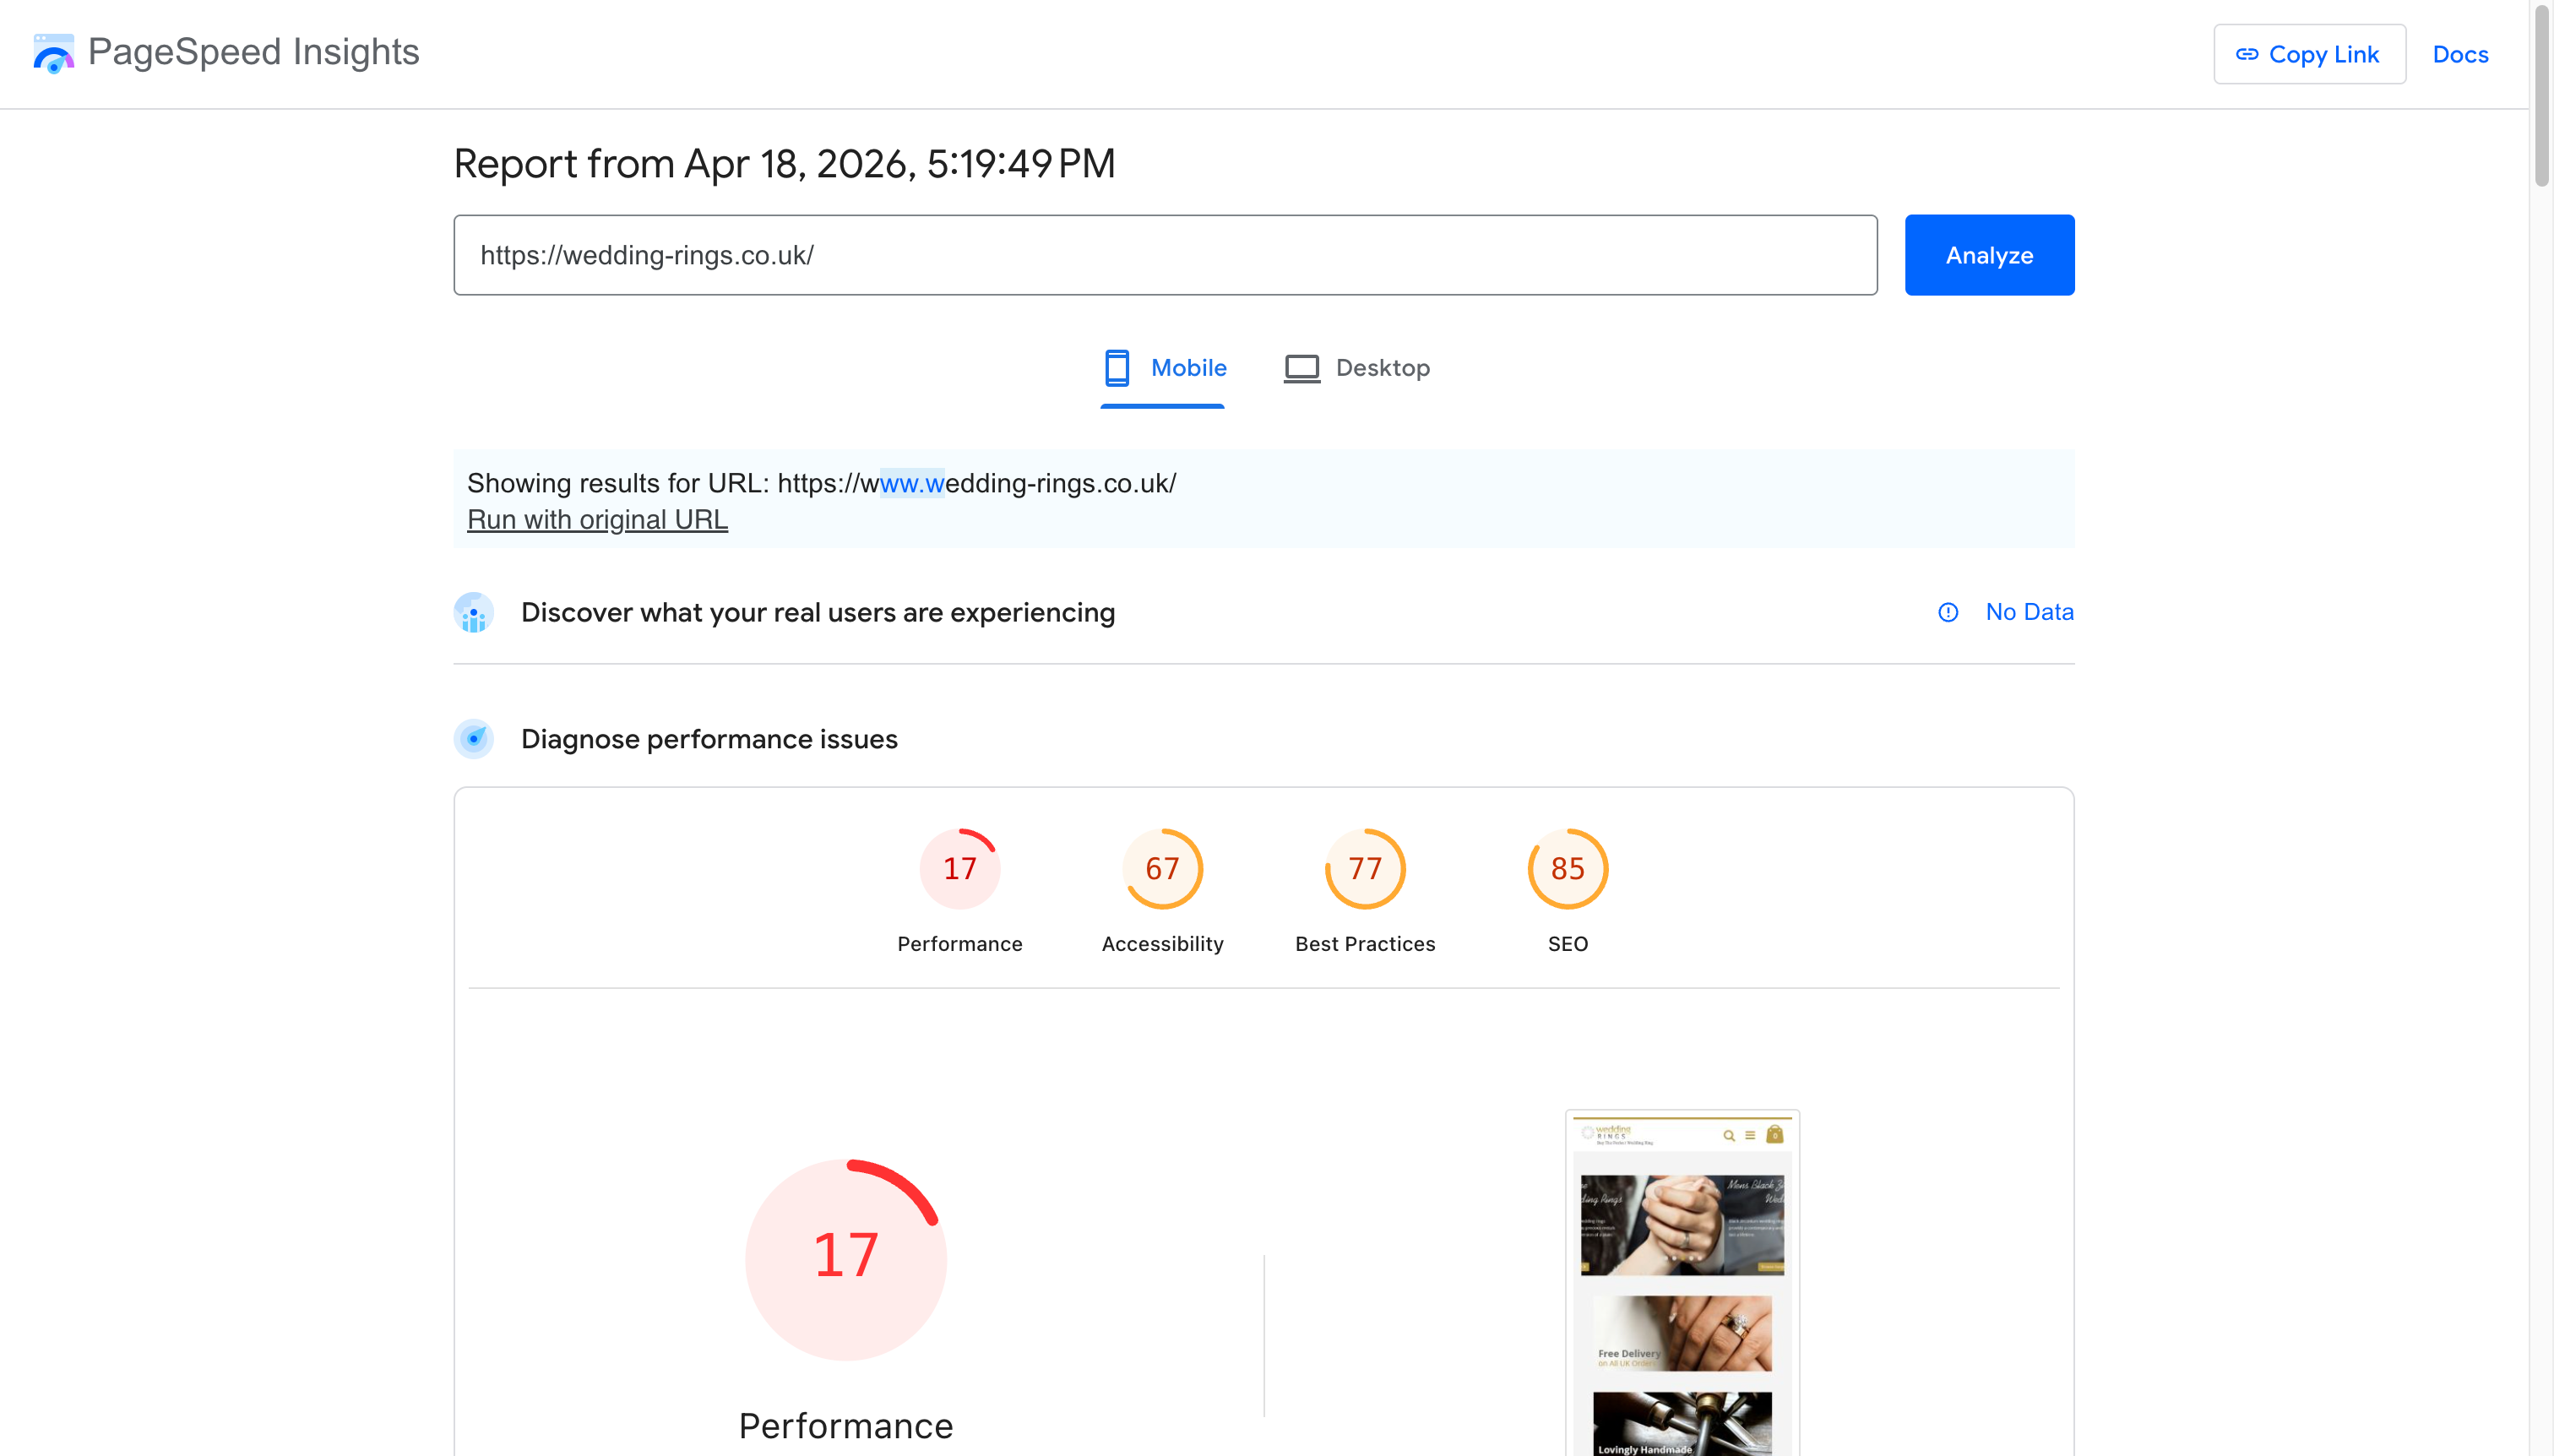Click the No Data link
The width and height of the screenshot is (2554, 1456).
tap(2029, 612)
